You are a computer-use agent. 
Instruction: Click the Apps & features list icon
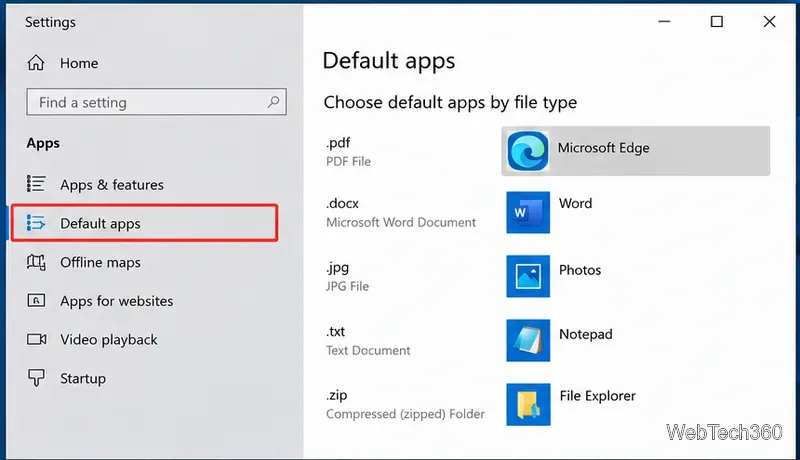[x=36, y=184]
